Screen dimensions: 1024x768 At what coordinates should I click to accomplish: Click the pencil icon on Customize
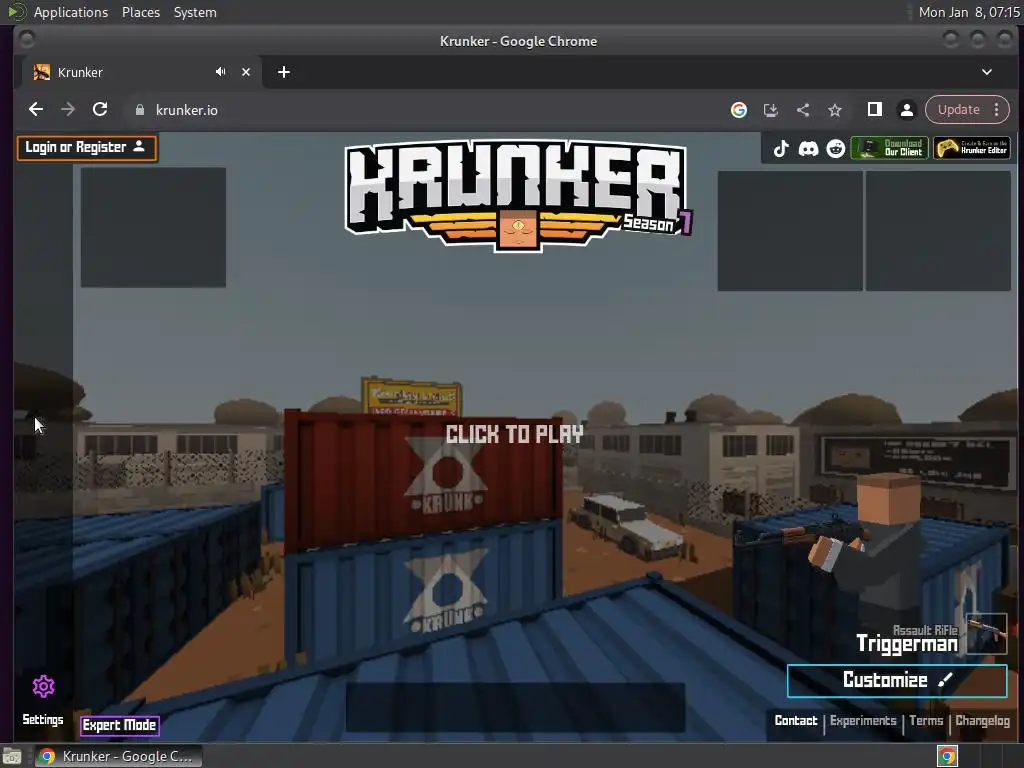945,680
